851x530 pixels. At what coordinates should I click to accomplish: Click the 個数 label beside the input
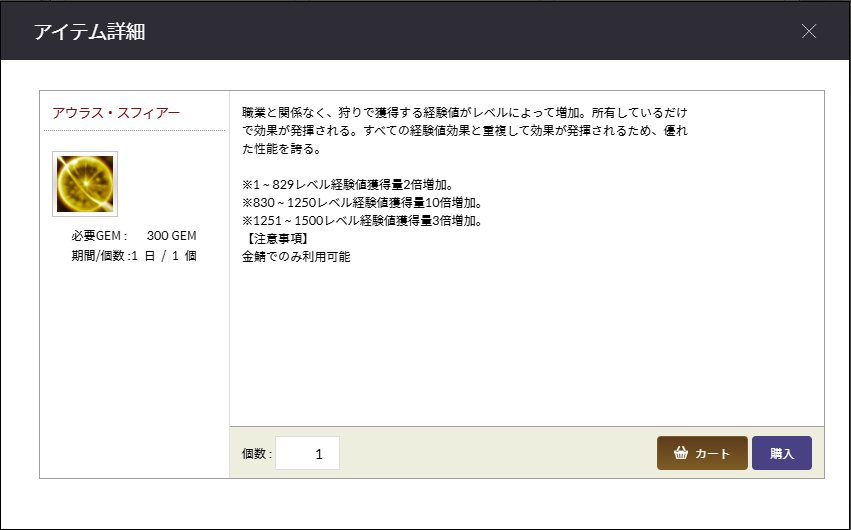click(x=256, y=454)
